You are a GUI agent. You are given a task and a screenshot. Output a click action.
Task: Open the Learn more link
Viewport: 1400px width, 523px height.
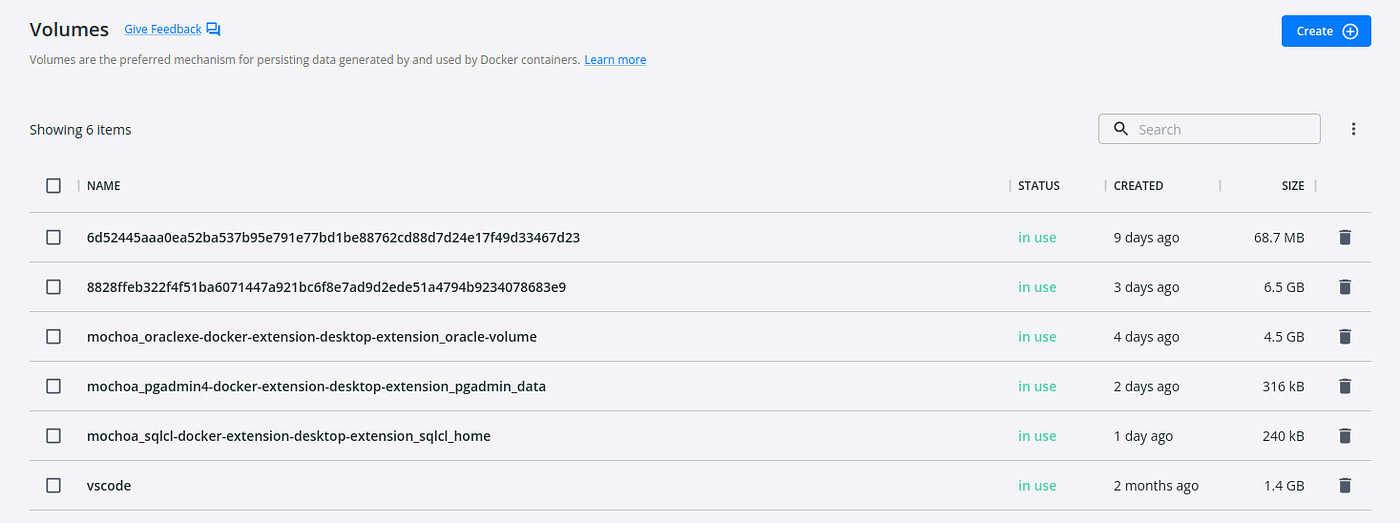coord(615,60)
